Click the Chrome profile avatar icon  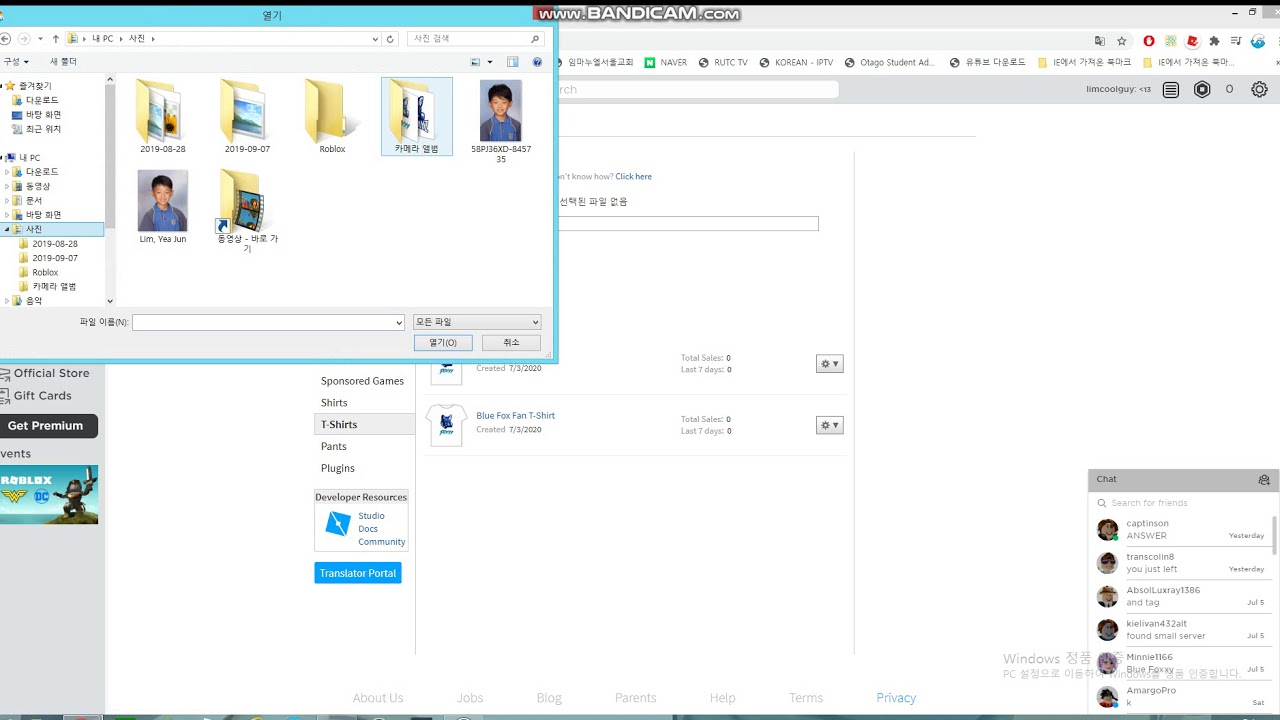click(x=1258, y=41)
